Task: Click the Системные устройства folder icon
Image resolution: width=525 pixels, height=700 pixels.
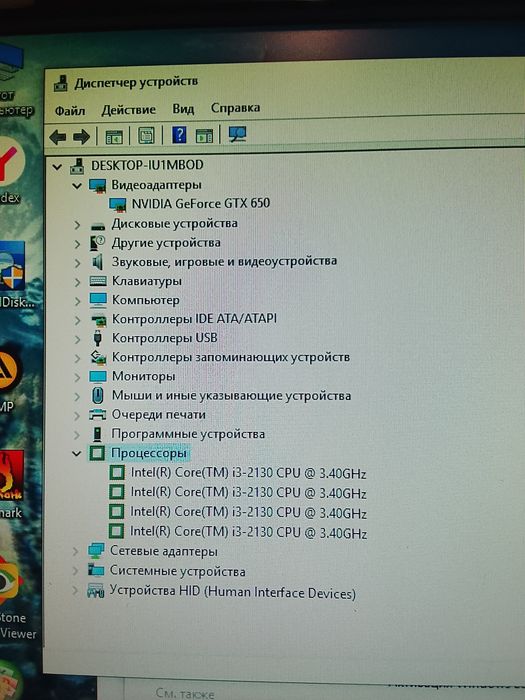Action: pyautogui.click(x=96, y=571)
